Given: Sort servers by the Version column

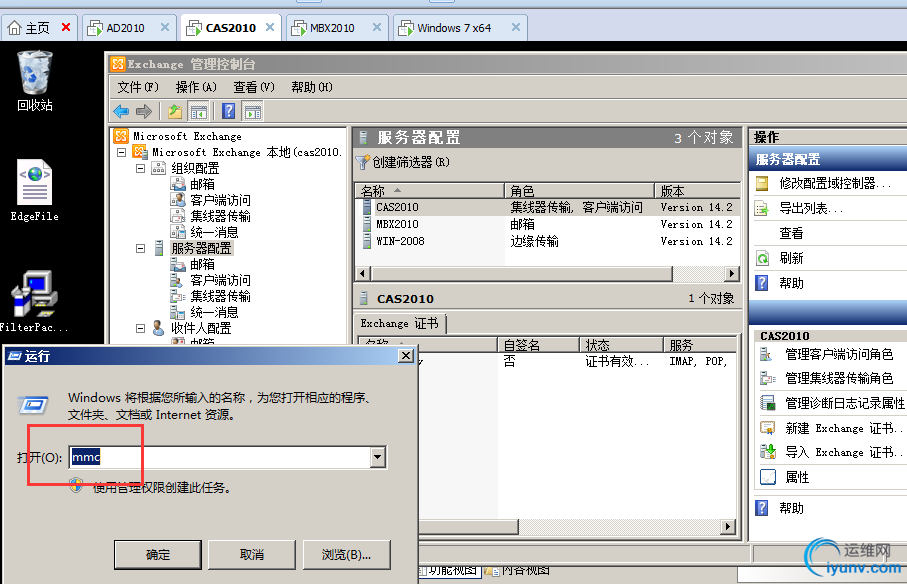Looking at the screenshot, I should [697, 191].
